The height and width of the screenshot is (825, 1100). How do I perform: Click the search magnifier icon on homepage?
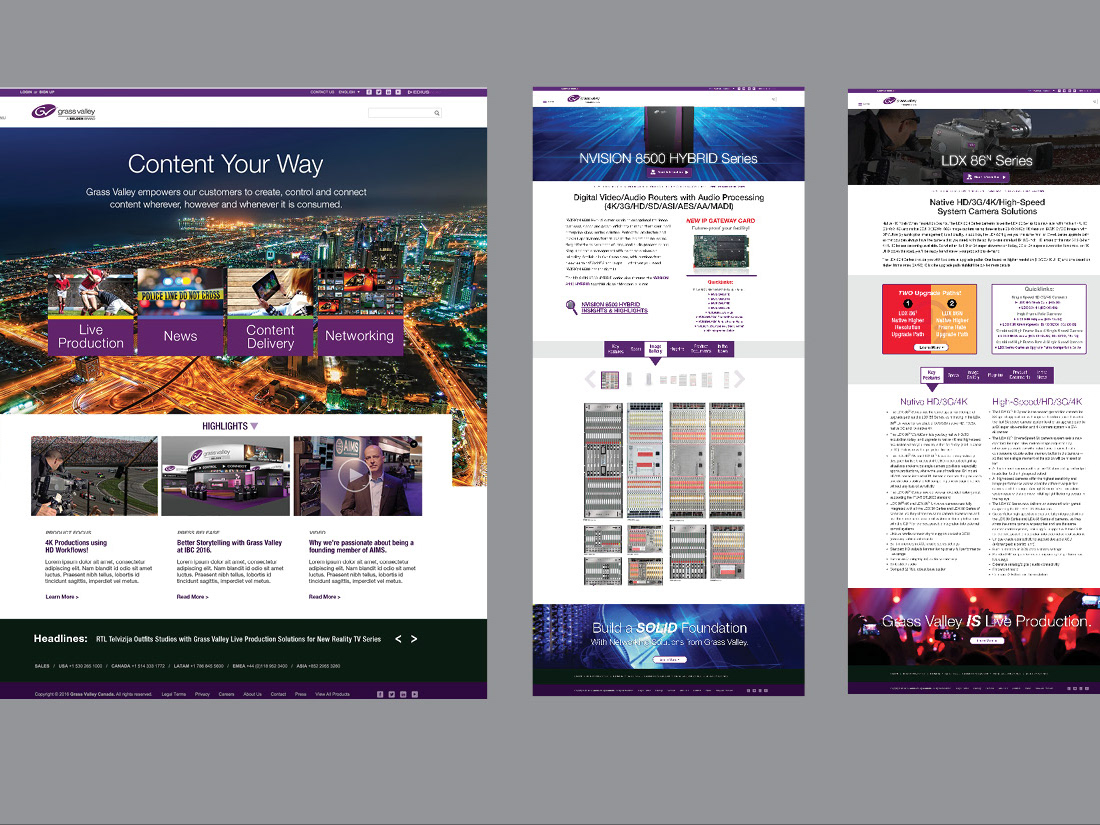tap(436, 113)
